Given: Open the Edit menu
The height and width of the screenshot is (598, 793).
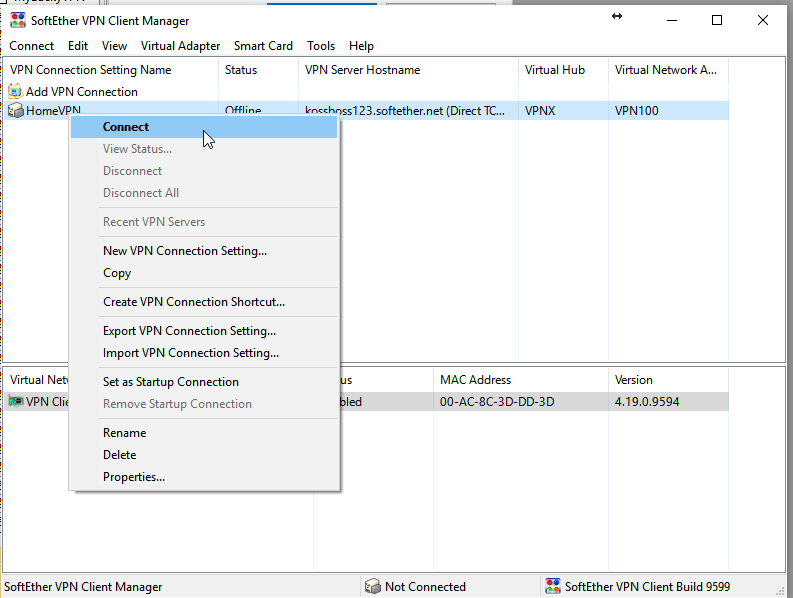Looking at the screenshot, I should pos(78,46).
